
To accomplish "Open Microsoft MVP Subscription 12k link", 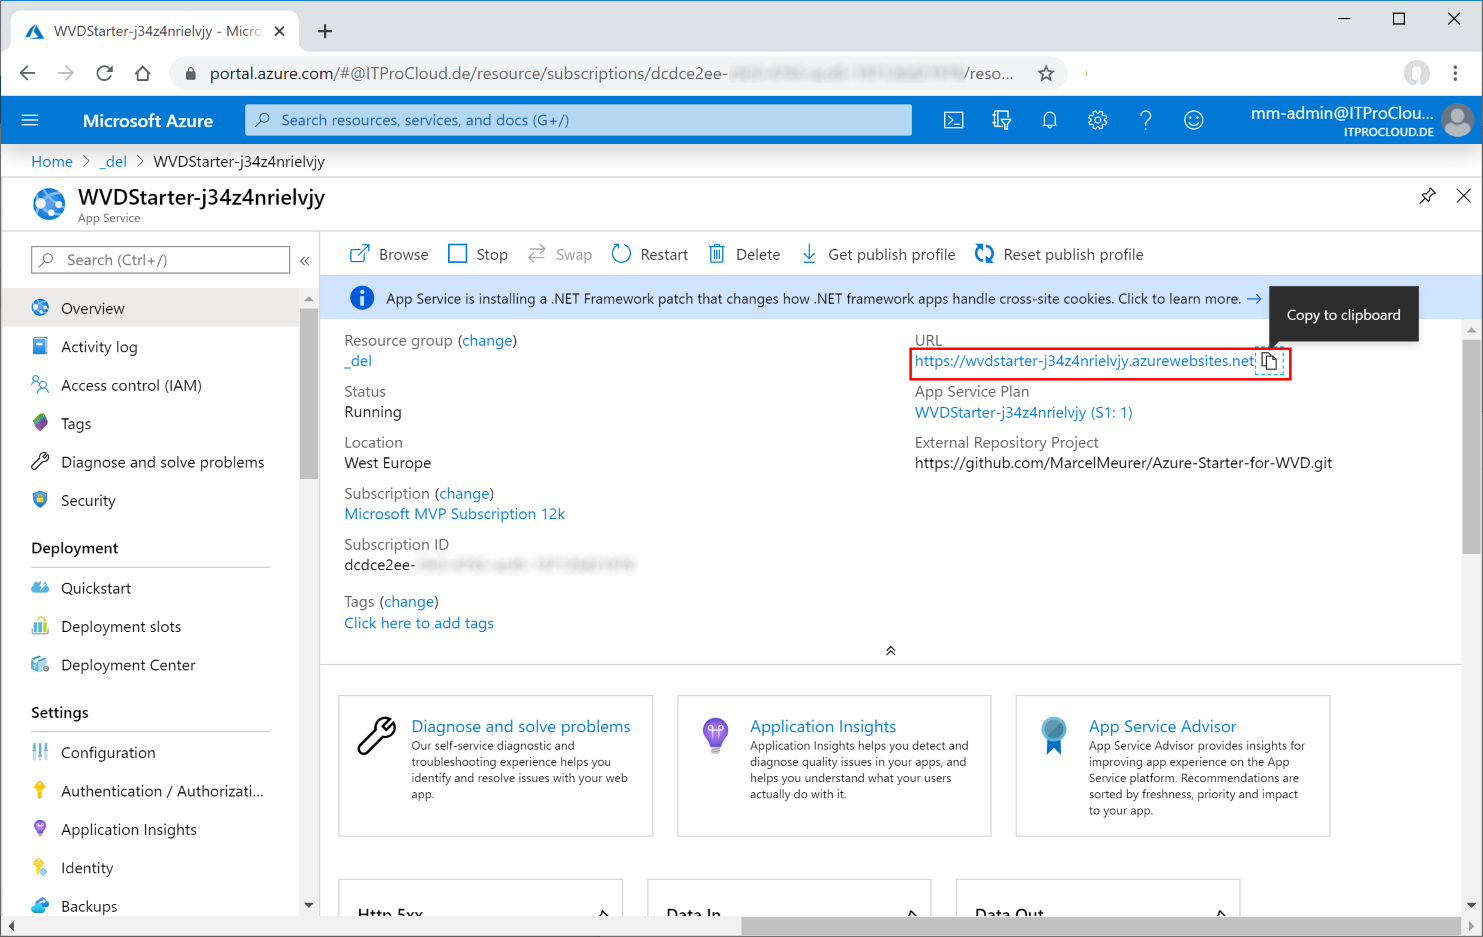I will (455, 514).
